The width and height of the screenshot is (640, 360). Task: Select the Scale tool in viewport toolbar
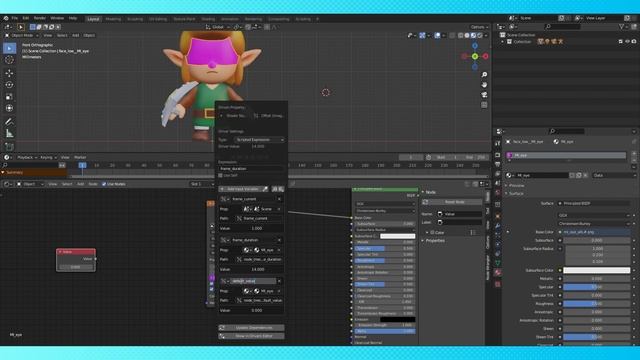pos(9,97)
